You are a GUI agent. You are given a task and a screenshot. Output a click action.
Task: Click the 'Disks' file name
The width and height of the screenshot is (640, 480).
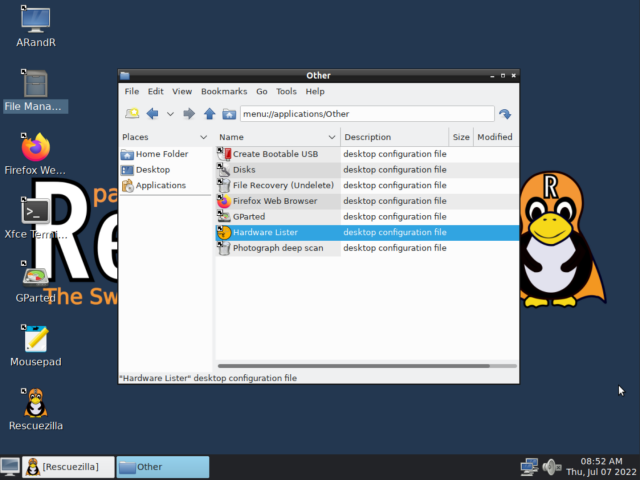pyautogui.click(x=244, y=169)
